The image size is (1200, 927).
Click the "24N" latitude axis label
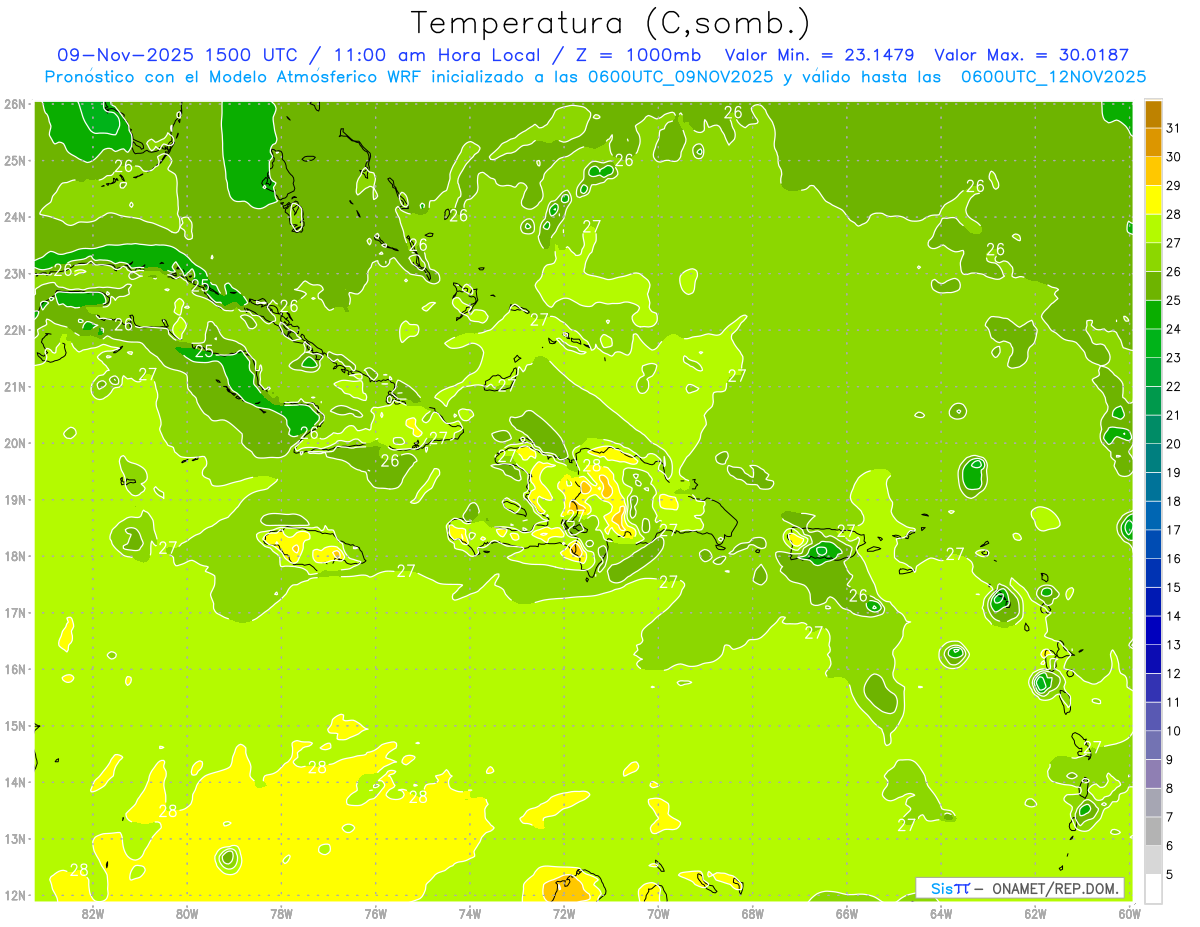click(x=14, y=217)
